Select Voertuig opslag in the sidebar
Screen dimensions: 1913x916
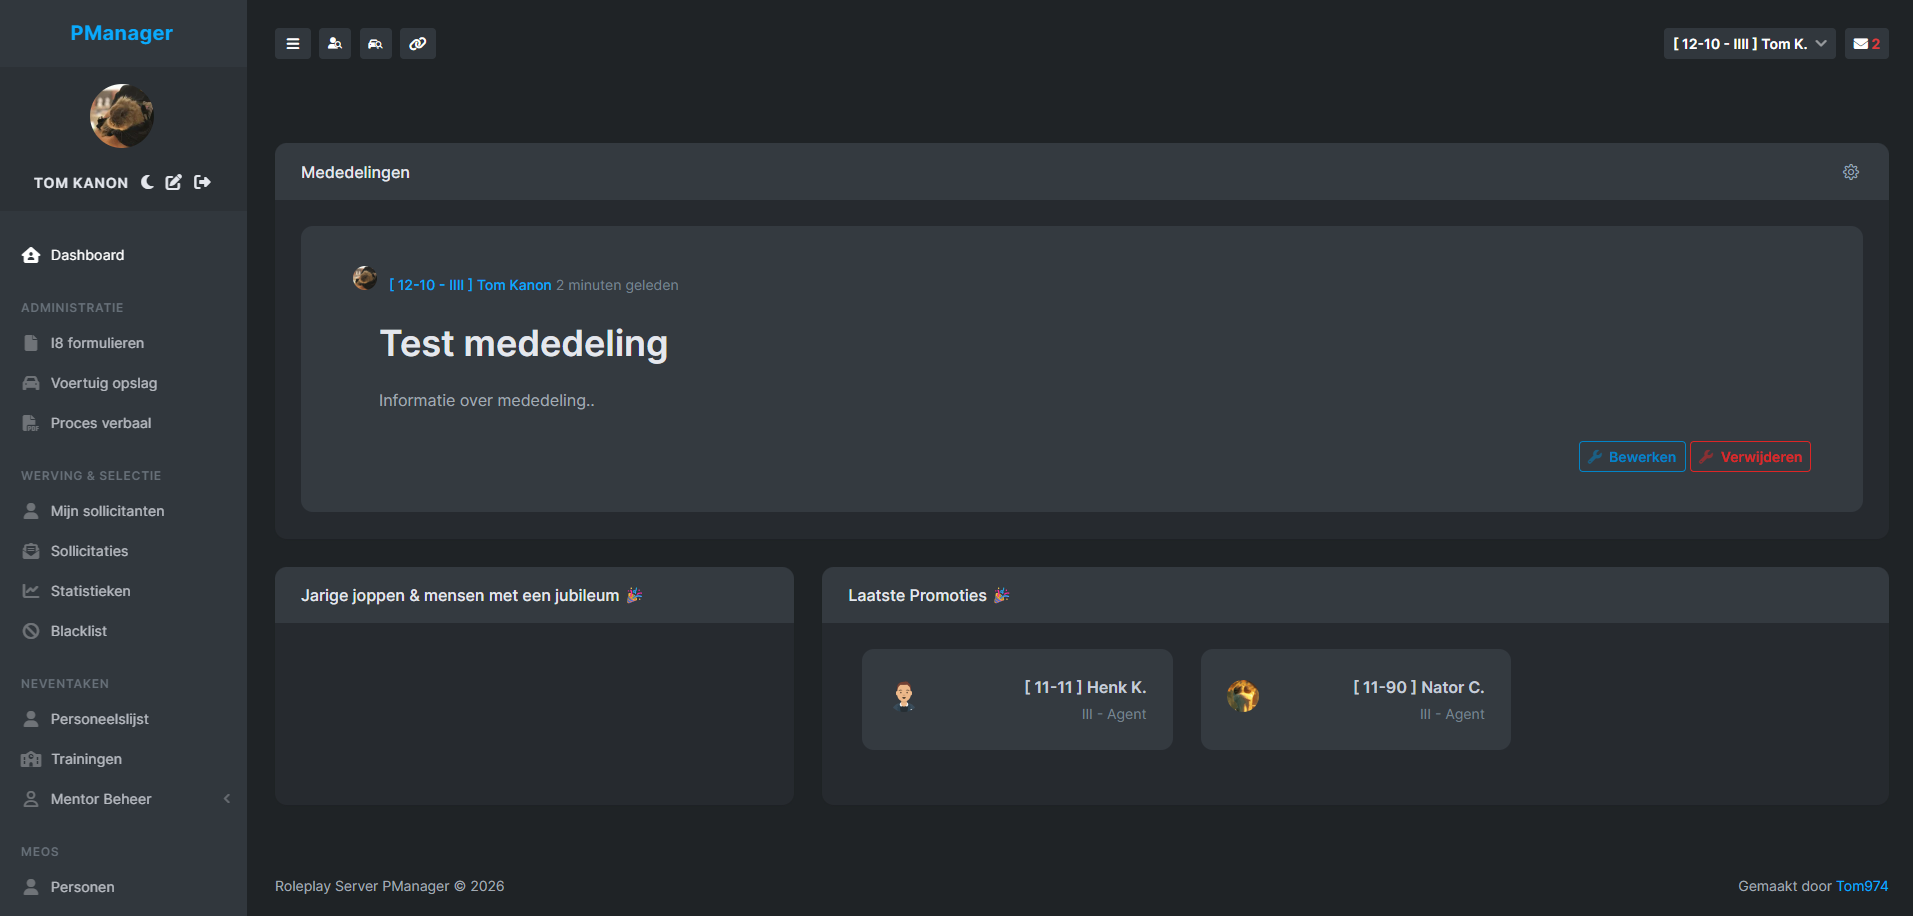pyautogui.click(x=104, y=383)
